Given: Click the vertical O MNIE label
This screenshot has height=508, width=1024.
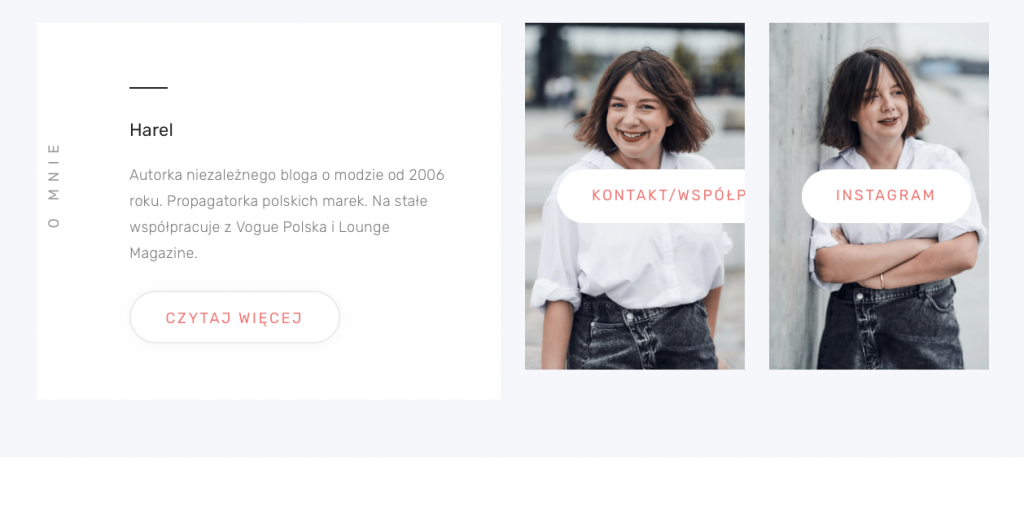Looking at the screenshot, I should tap(54, 185).
